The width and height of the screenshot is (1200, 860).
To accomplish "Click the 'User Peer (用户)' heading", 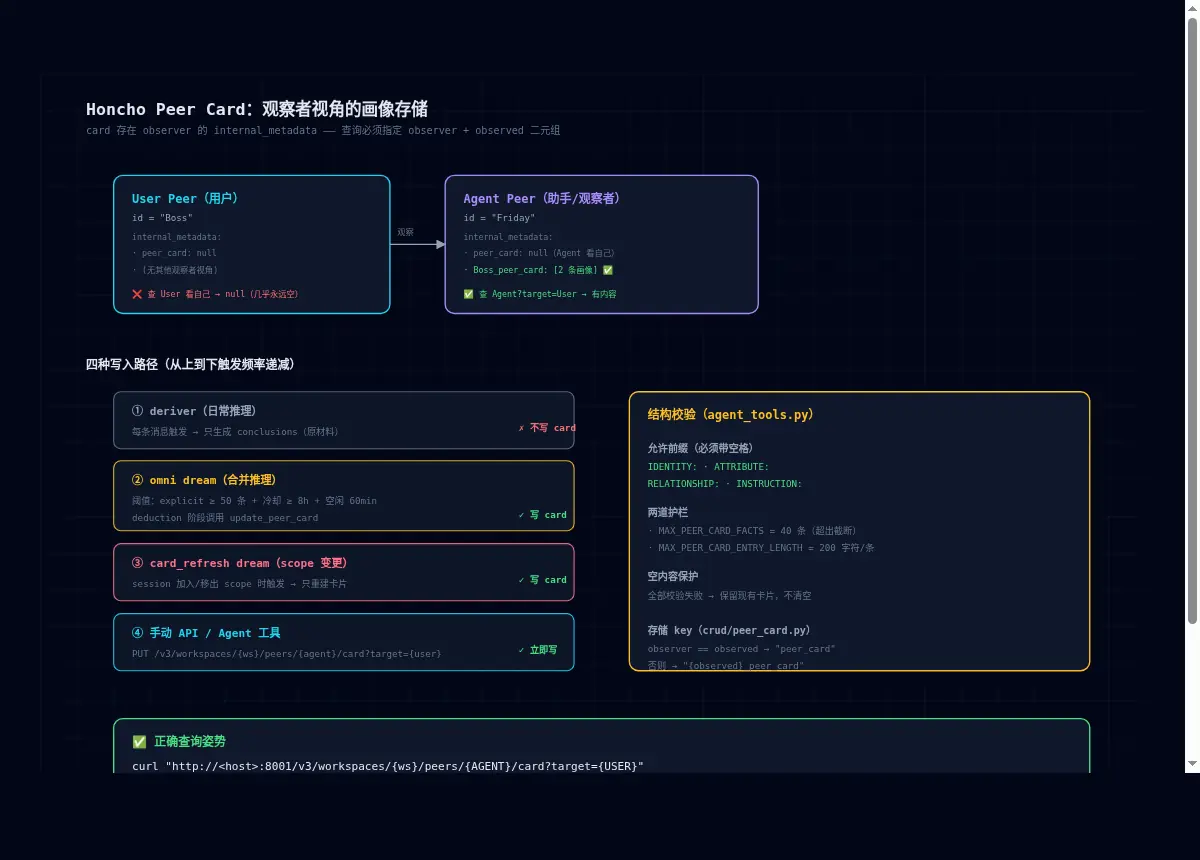I will click(x=185, y=198).
